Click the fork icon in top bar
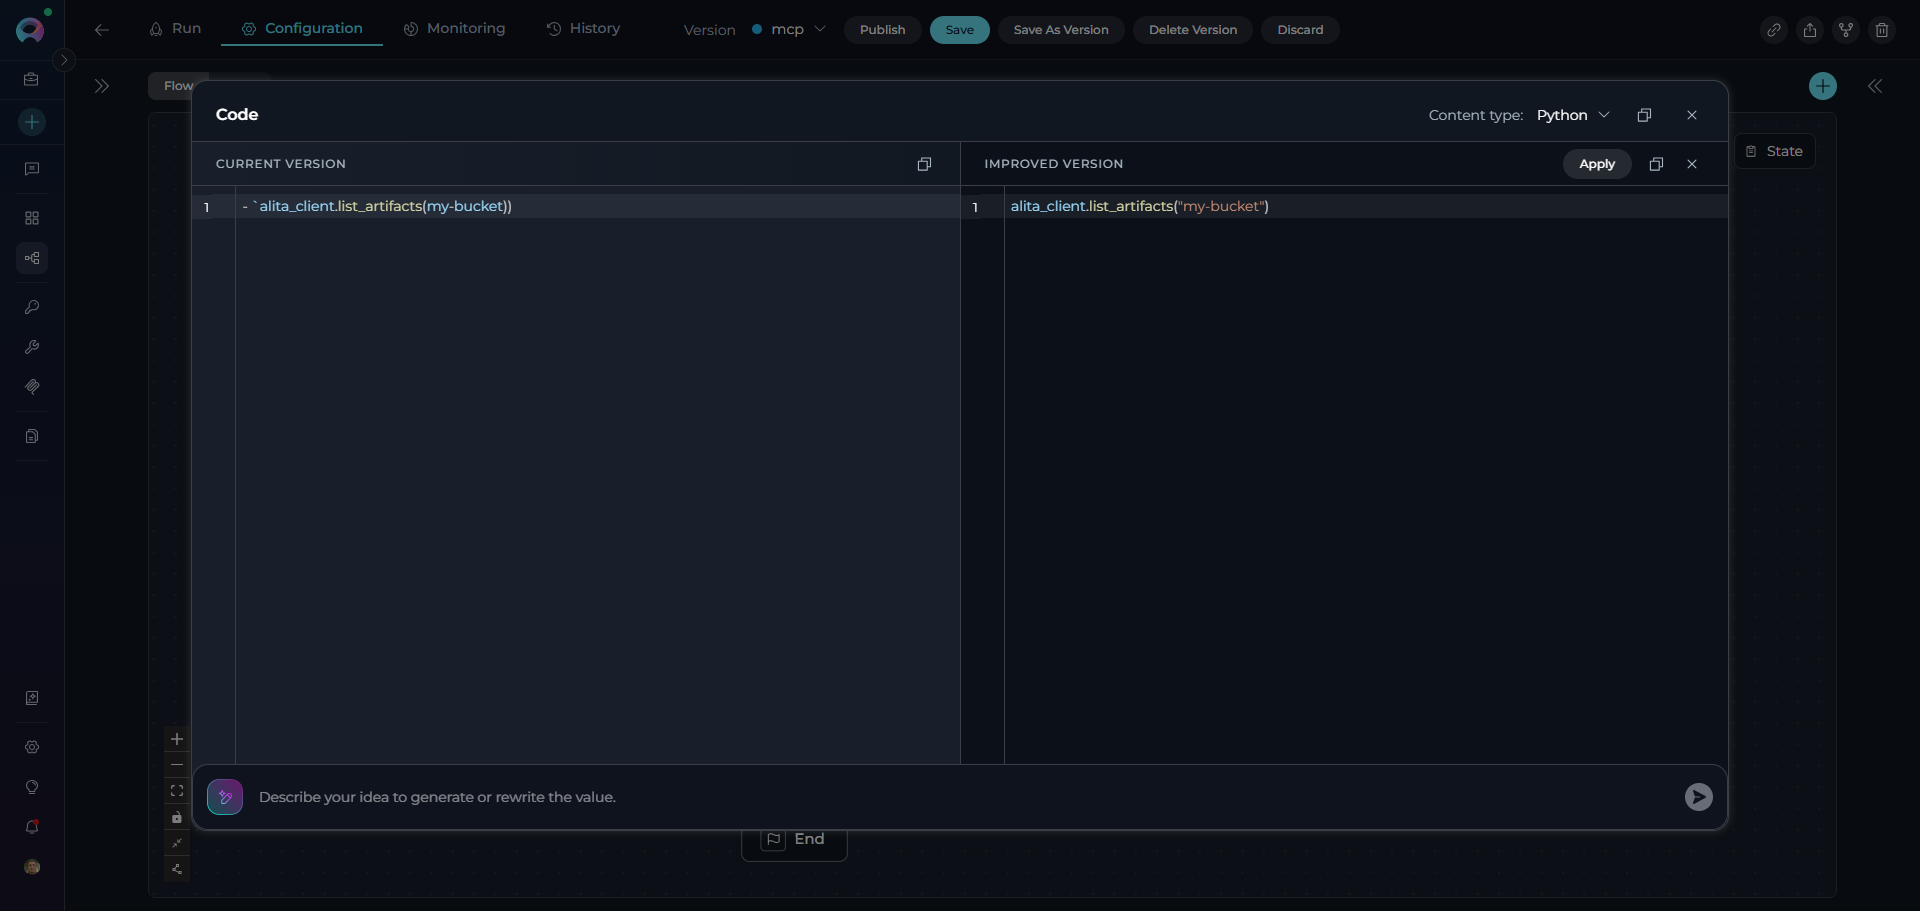The height and width of the screenshot is (911, 1920). click(1846, 30)
